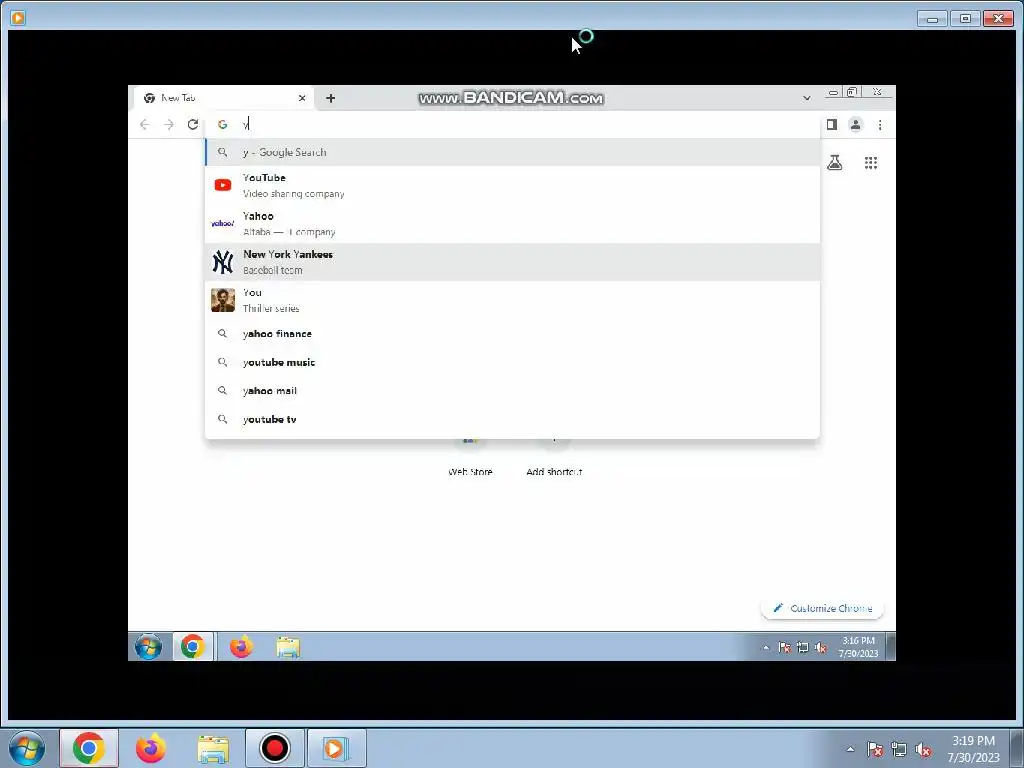
Task: Click the Customize Chrome button
Action: (822, 608)
